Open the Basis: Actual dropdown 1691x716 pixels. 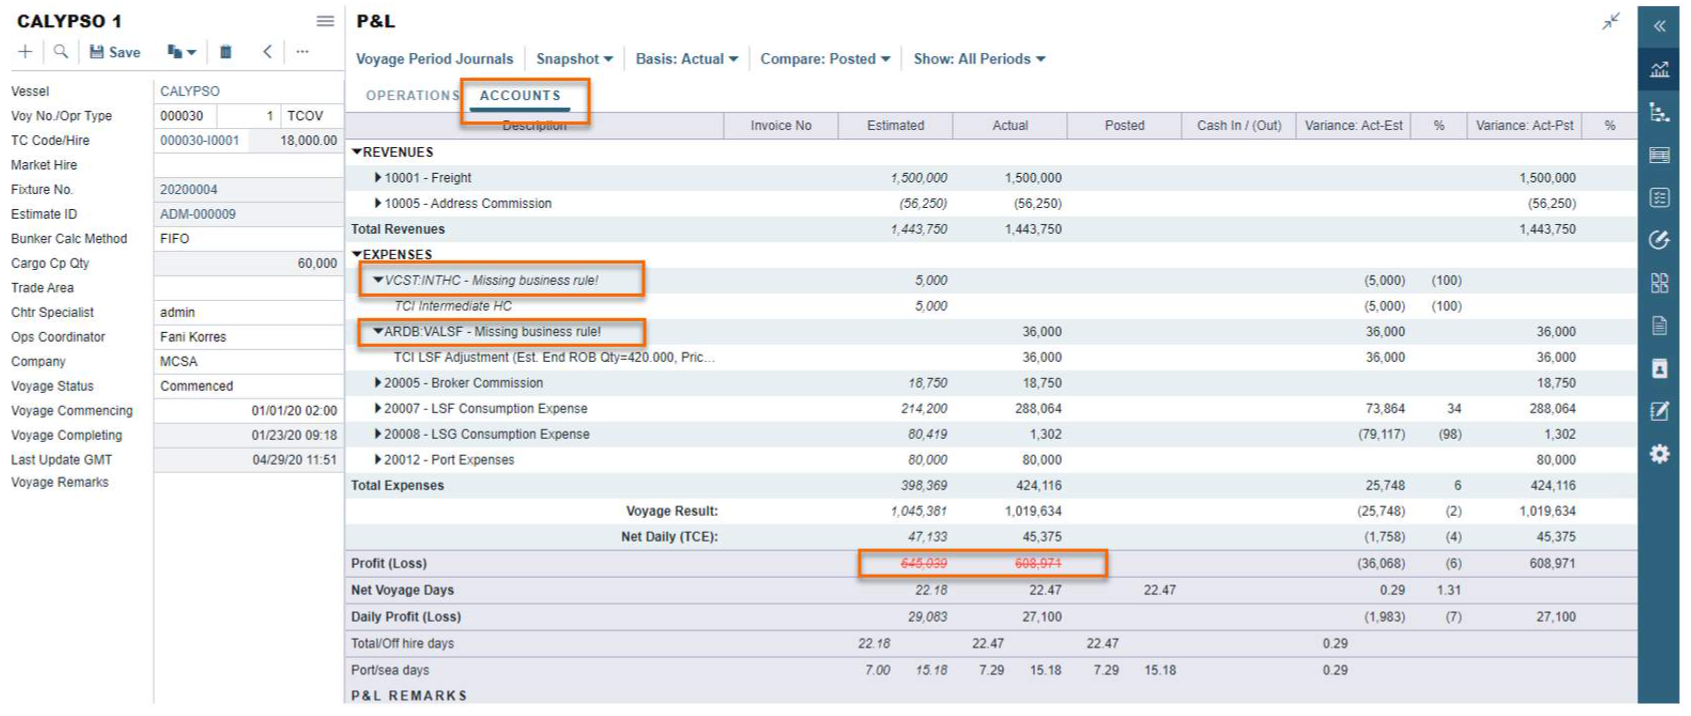[686, 59]
